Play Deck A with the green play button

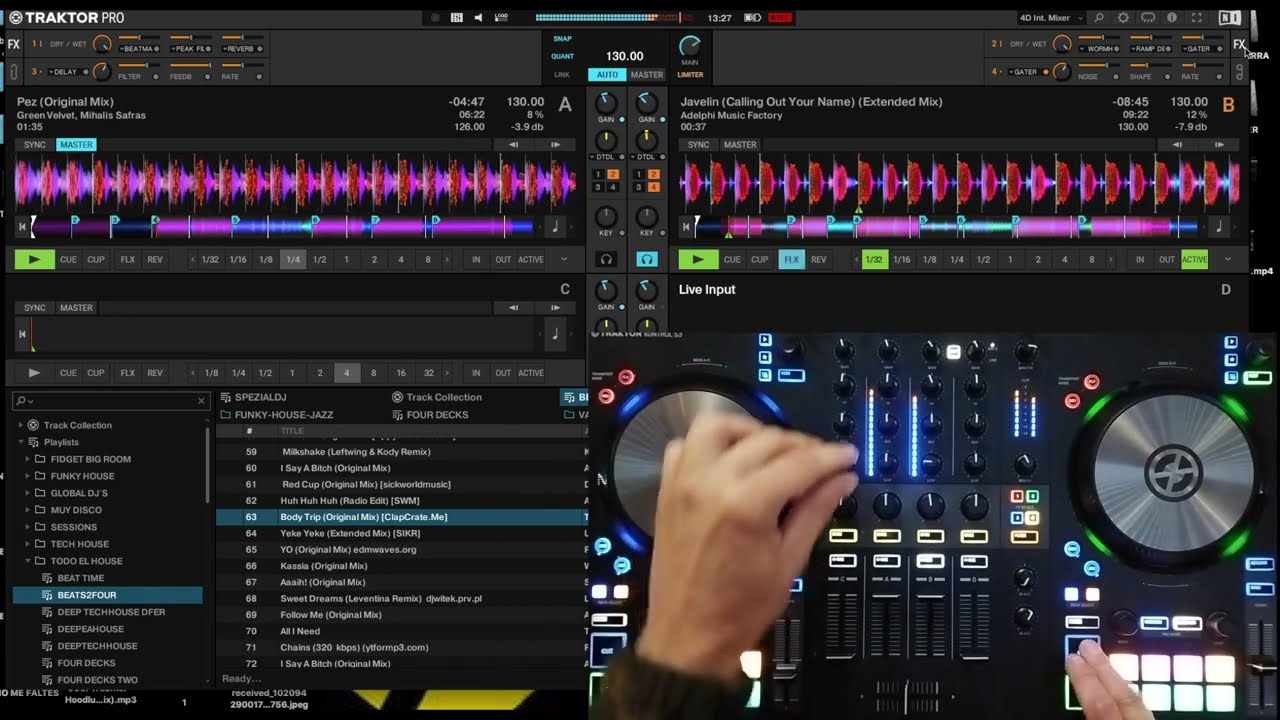pos(34,259)
